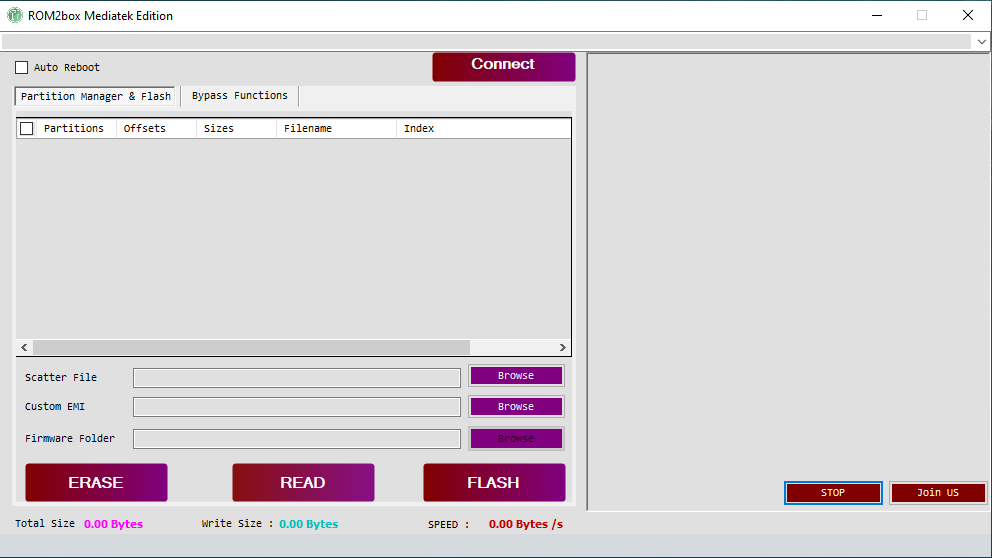Browse for a Custom EMI file
The height and width of the screenshot is (558, 992).
click(516, 407)
